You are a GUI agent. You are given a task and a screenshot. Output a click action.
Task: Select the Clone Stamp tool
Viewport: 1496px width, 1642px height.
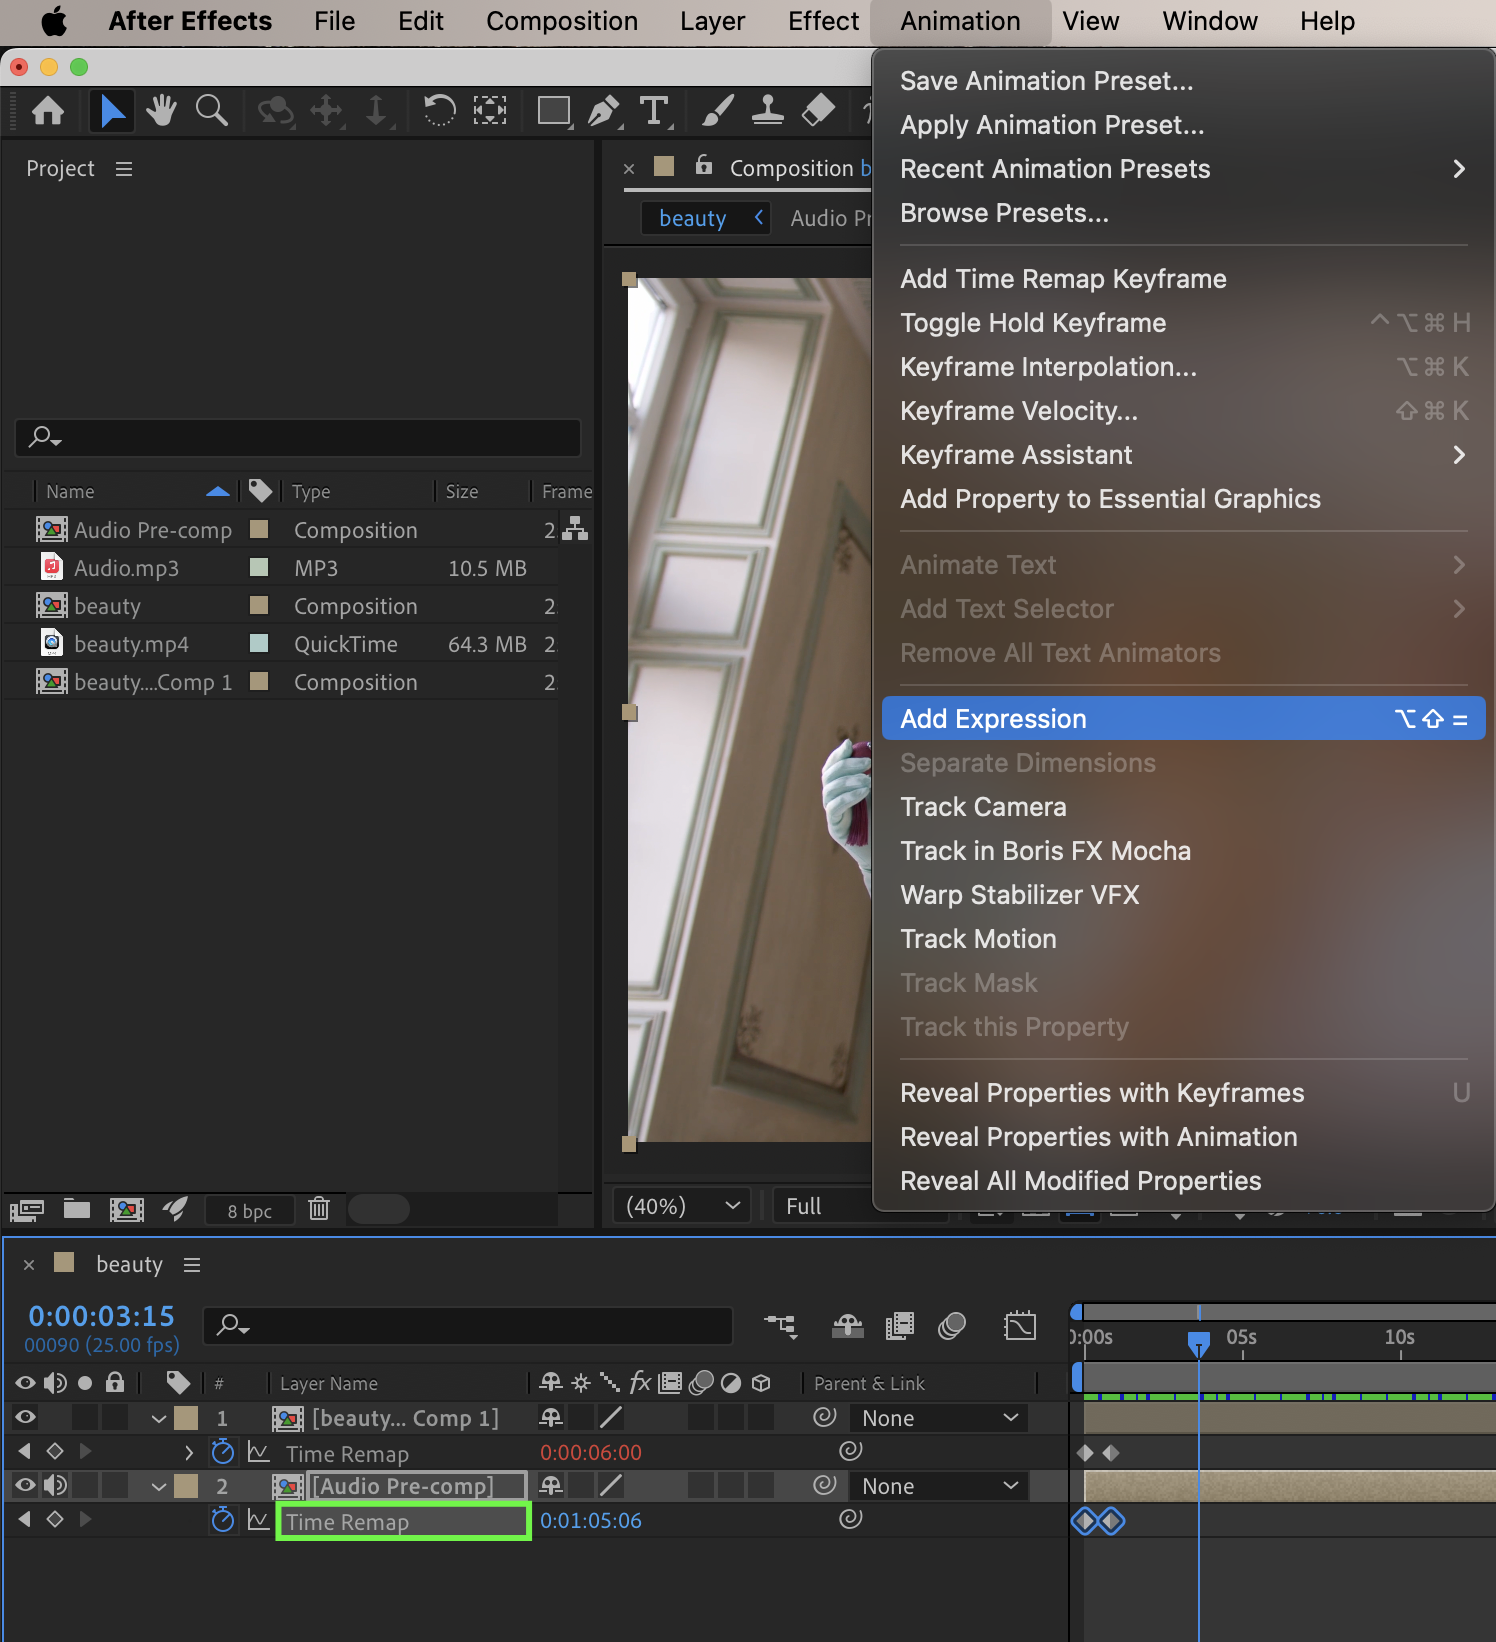pos(767,110)
